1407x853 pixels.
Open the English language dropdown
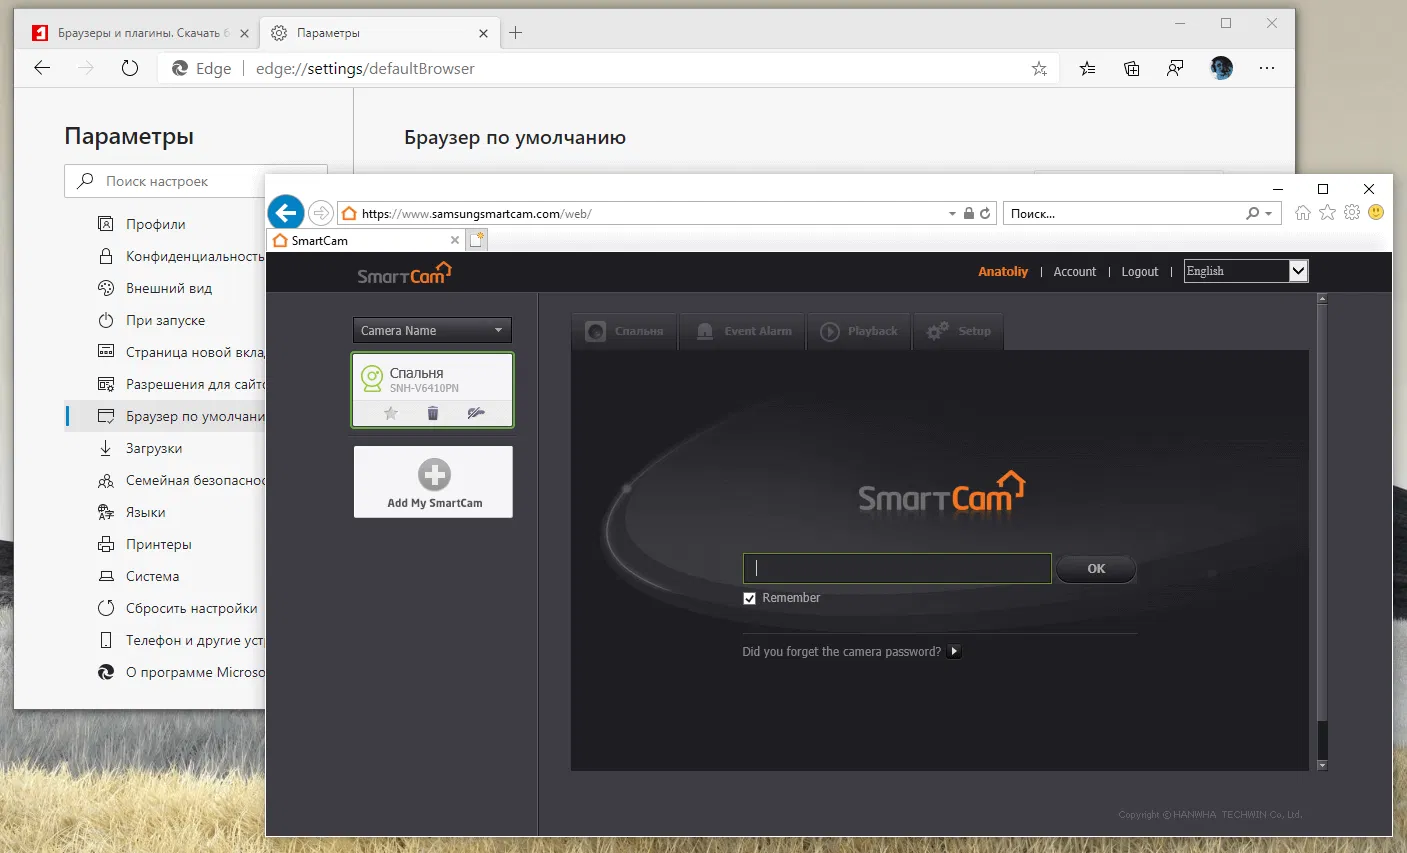tap(1246, 271)
